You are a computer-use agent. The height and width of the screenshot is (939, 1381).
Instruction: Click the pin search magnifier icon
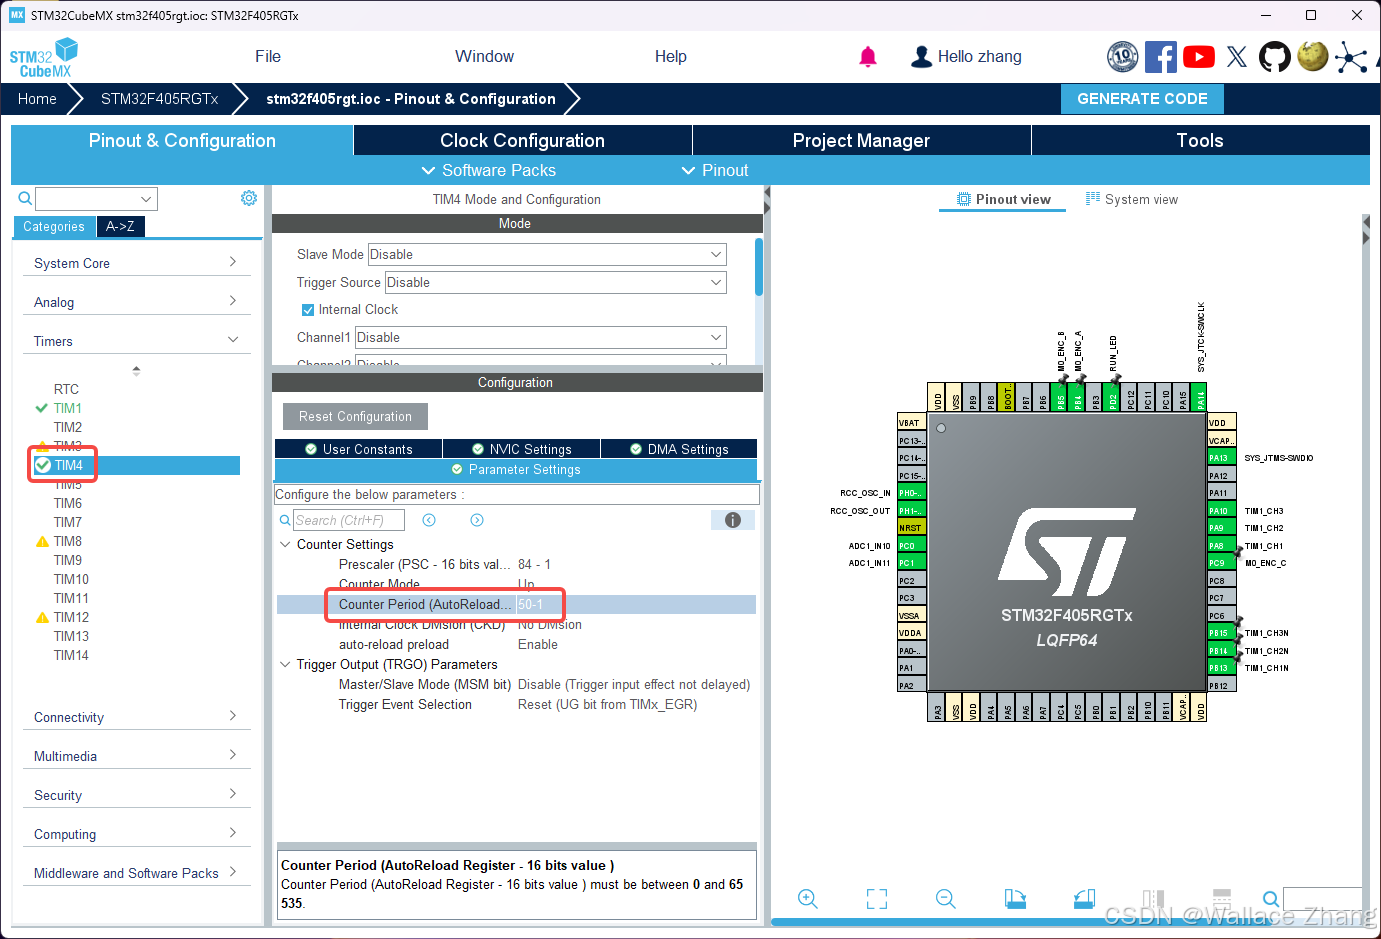tap(1271, 899)
